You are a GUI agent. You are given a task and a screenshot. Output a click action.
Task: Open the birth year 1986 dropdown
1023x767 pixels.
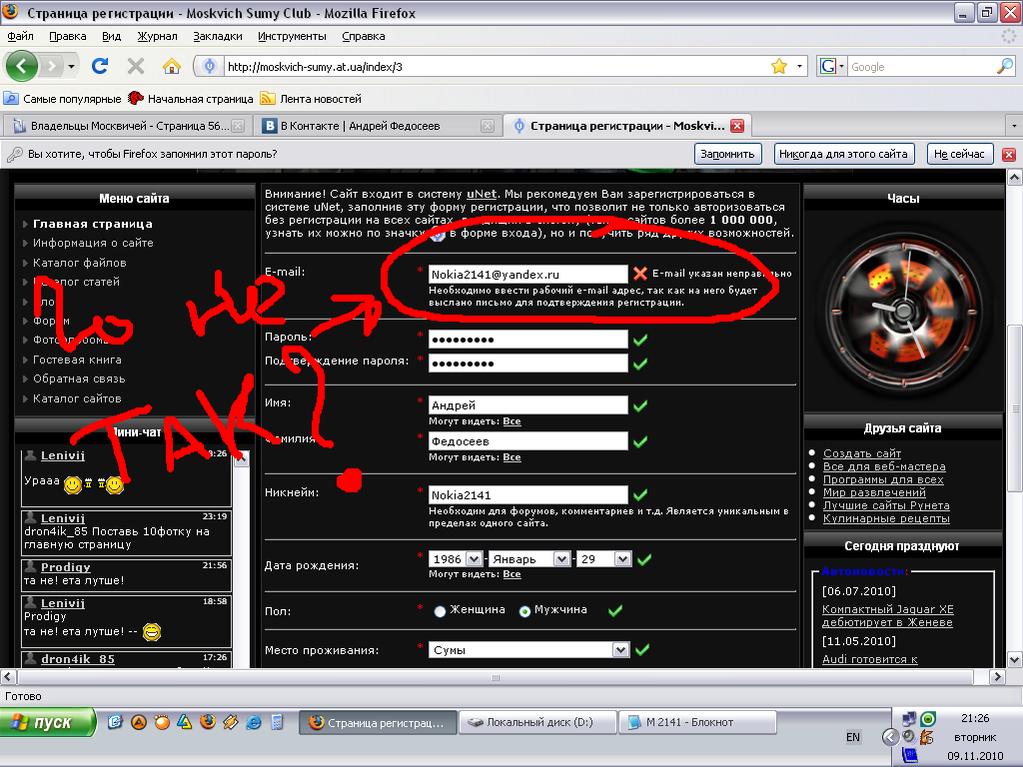(x=476, y=559)
